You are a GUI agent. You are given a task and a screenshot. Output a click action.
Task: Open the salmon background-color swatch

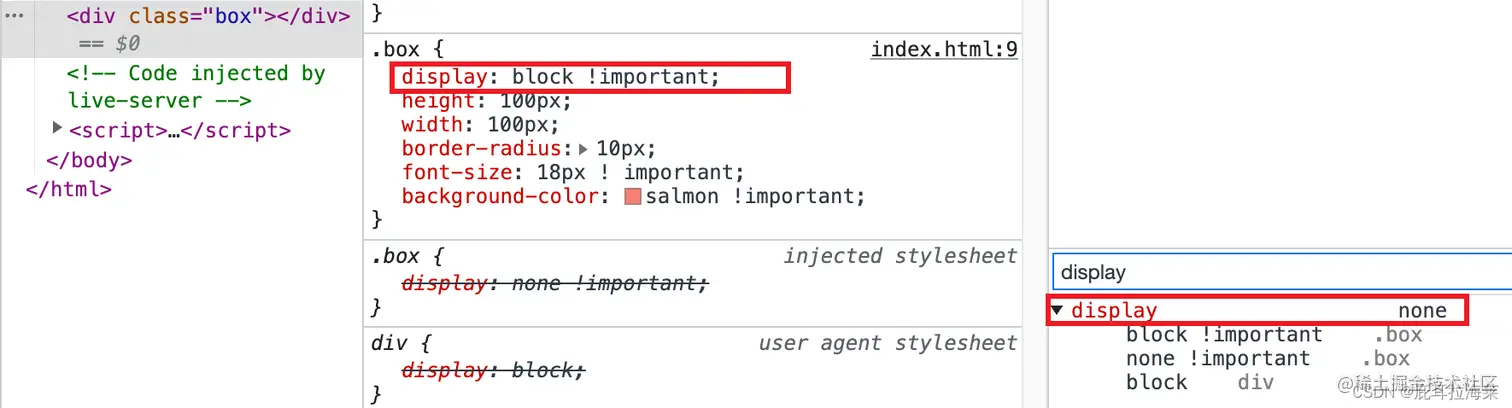point(632,197)
